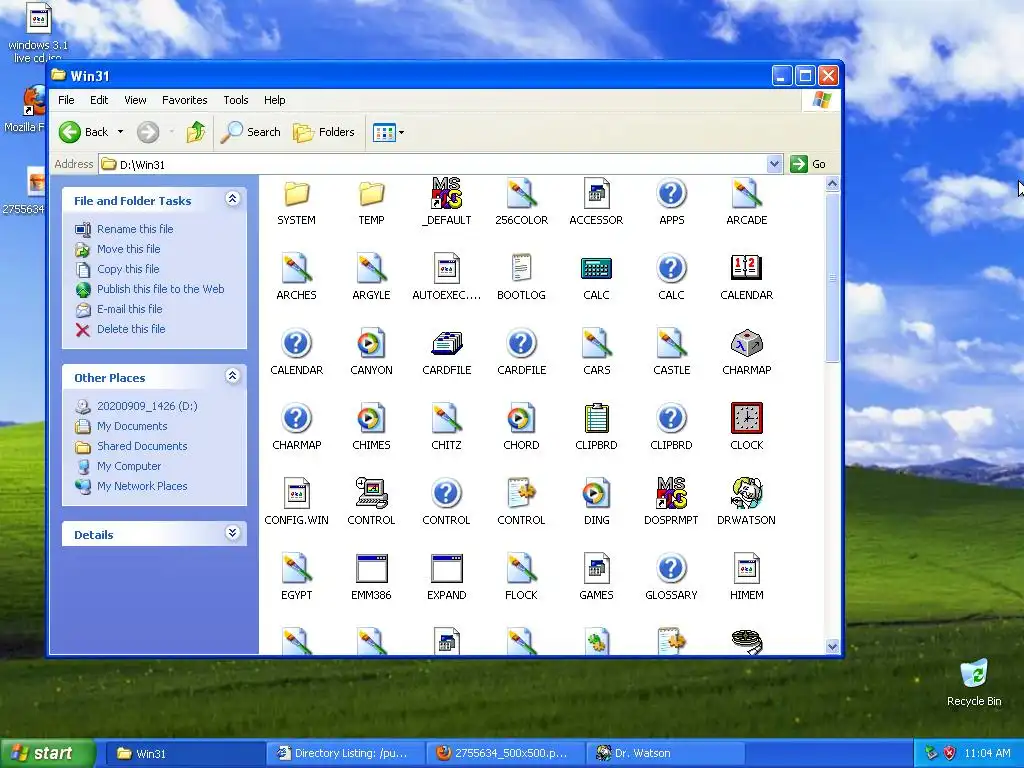The height and width of the screenshot is (768, 1024).
Task: Click Delete this file link
Action: click(x=131, y=329)
